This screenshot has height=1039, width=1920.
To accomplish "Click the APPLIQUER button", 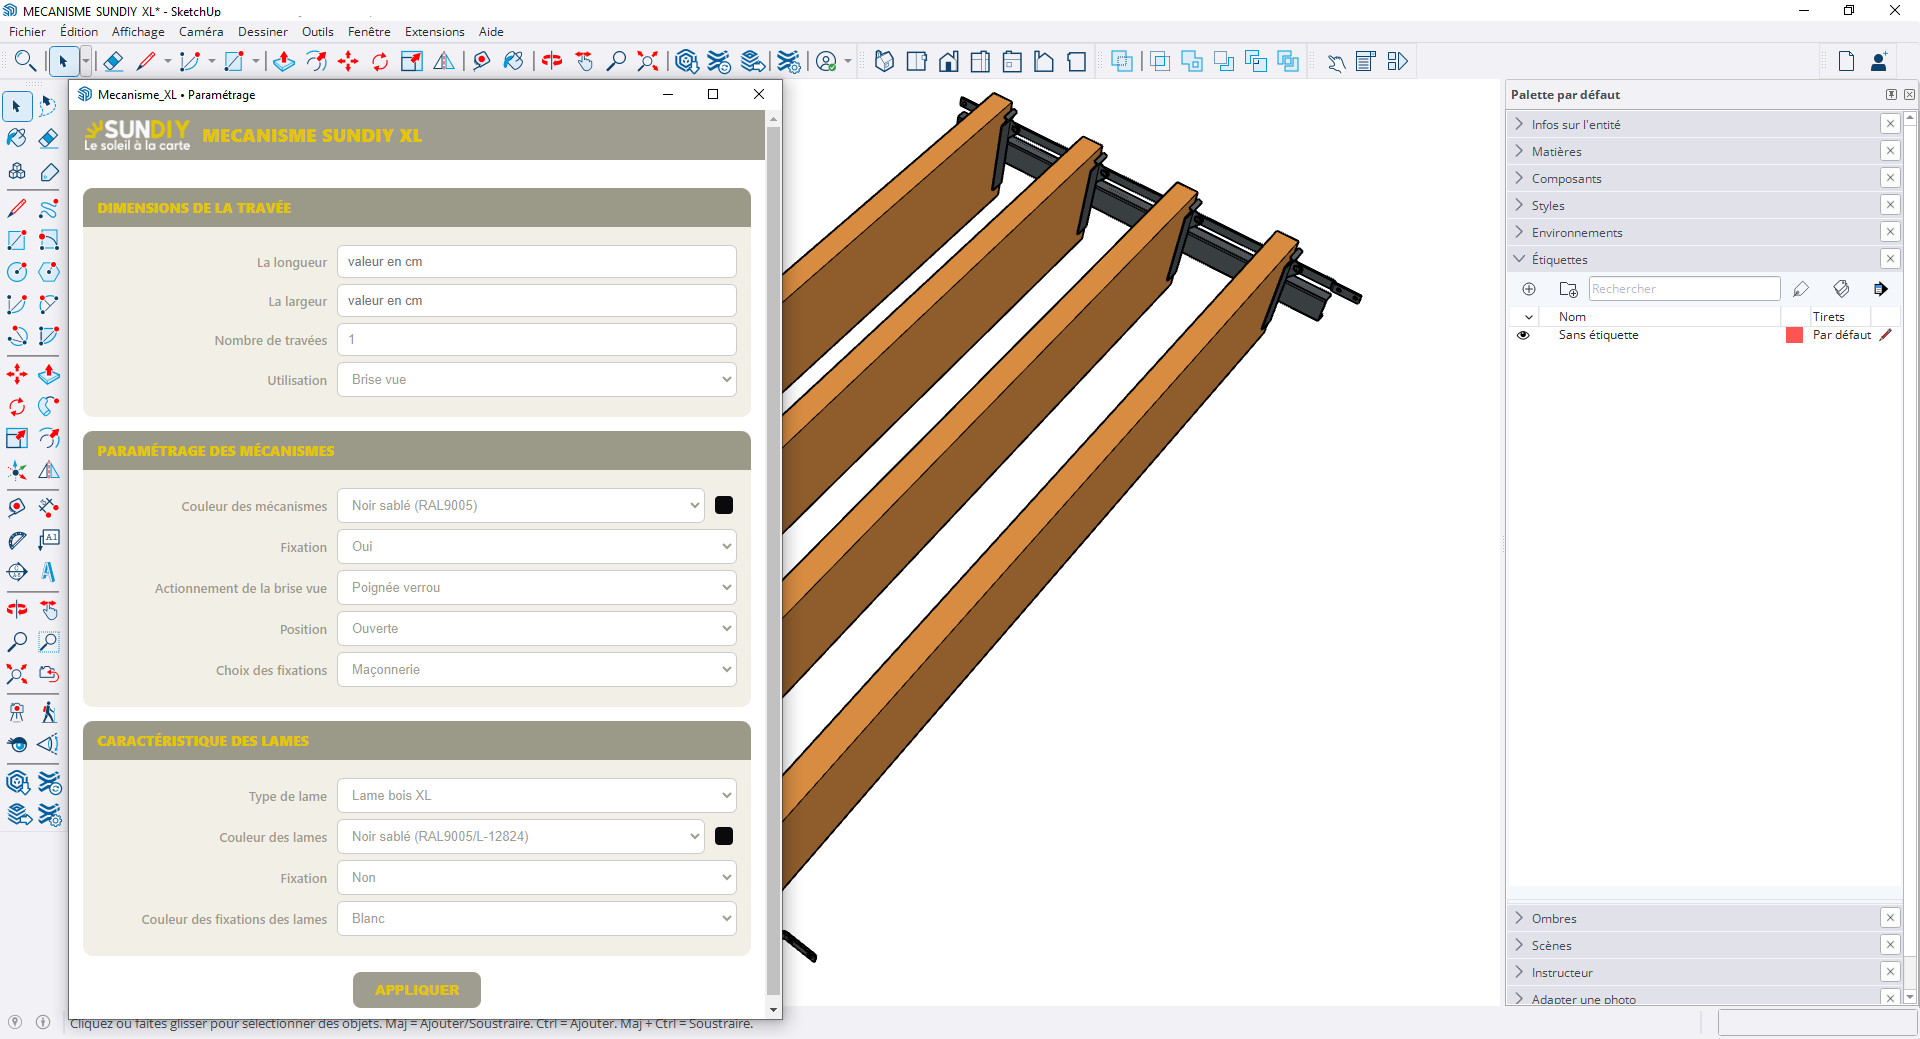I will (417, 990).
